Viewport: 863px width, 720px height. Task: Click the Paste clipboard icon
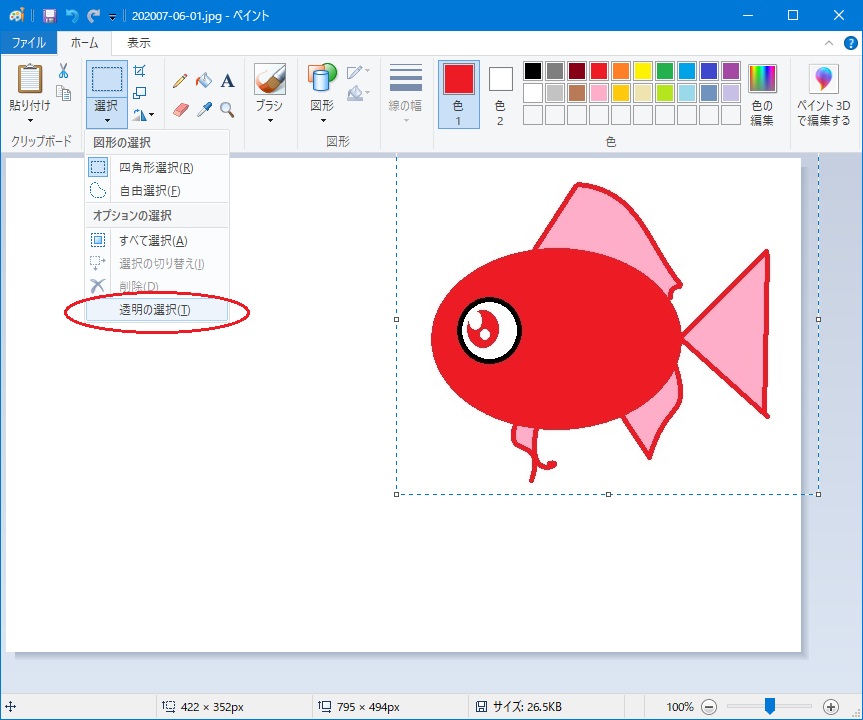pyautogui.click(x=30, y=79)
